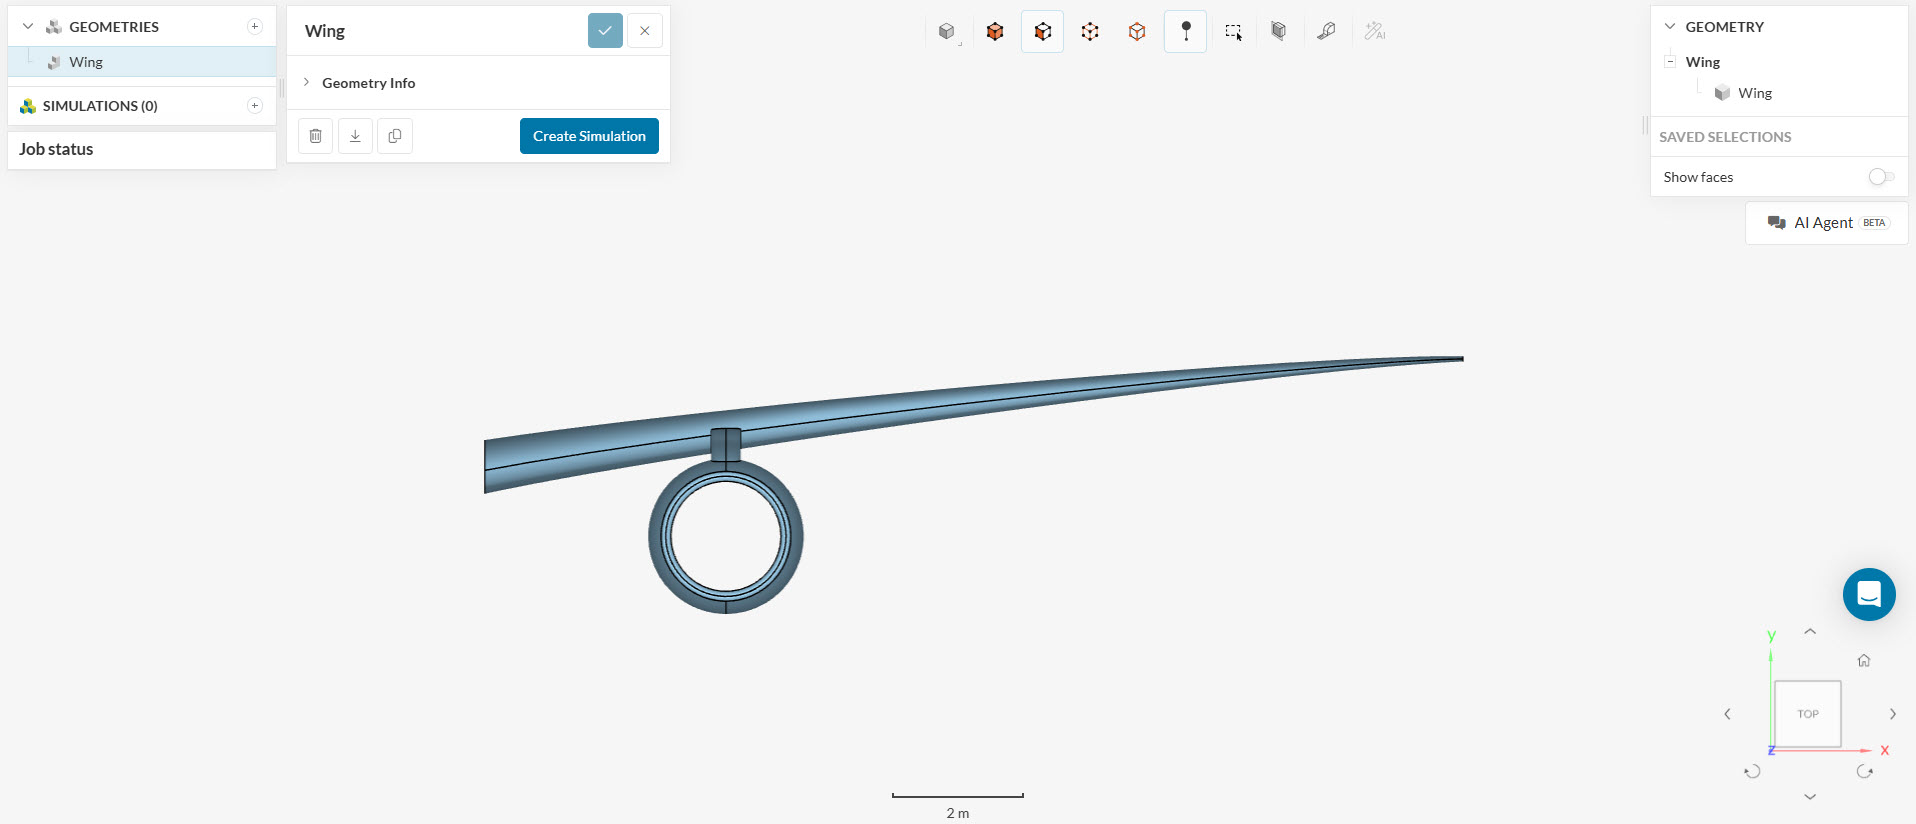Rotate view clockwise arrow icon
1916x824 pixels.
[x=1864, y=771]
